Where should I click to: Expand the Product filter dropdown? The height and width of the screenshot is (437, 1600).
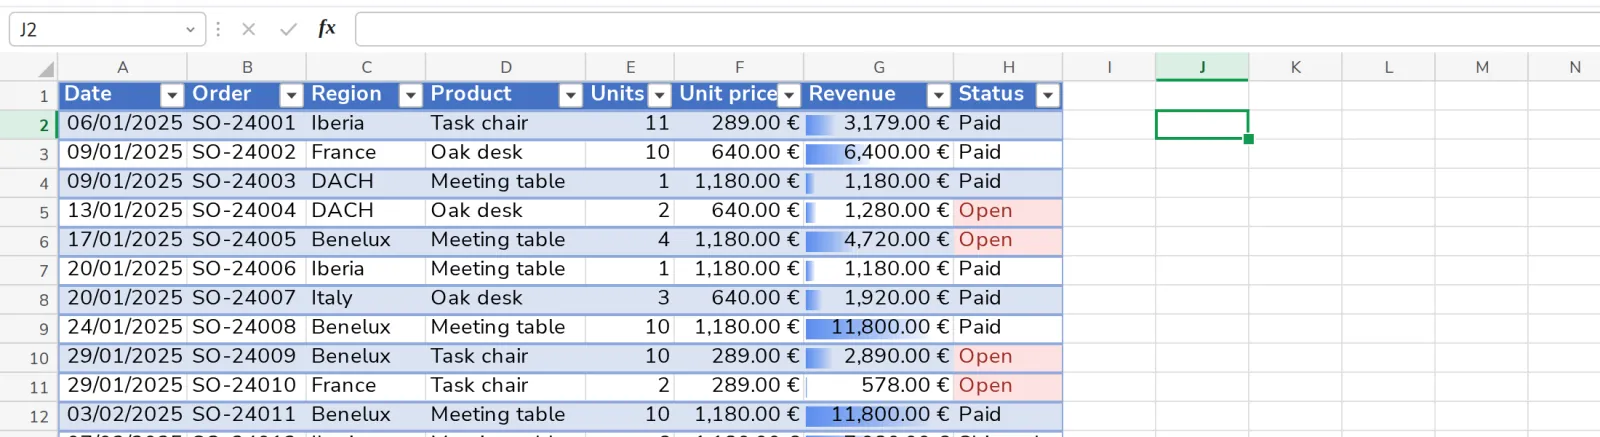[x=570, y=95]
